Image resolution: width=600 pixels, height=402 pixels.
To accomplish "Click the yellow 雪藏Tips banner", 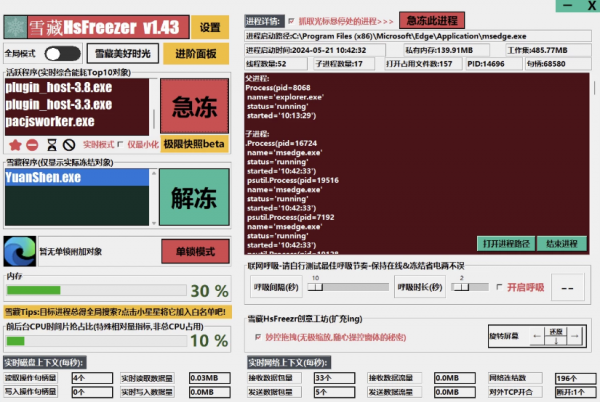I will click(x=117, y=312).
